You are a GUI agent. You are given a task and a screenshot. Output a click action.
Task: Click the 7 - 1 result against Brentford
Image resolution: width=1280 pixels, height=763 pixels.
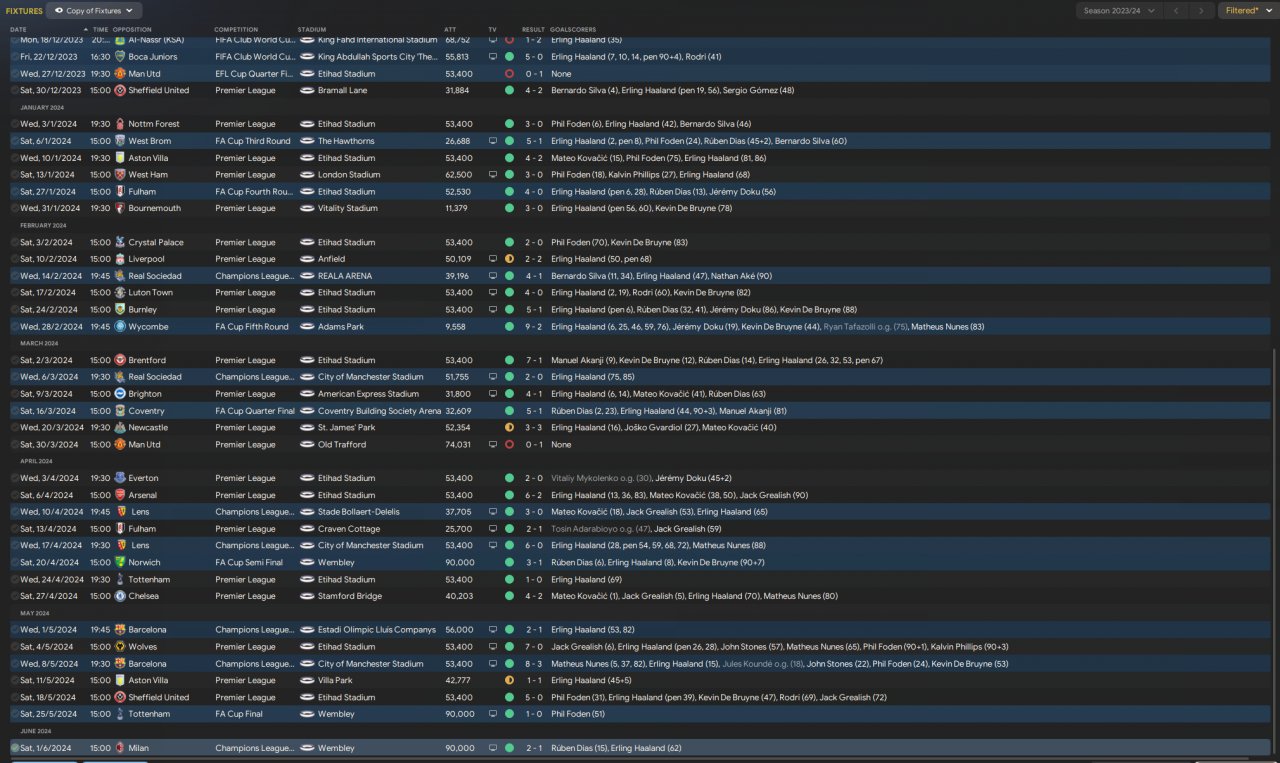click(x=534, y=360)
